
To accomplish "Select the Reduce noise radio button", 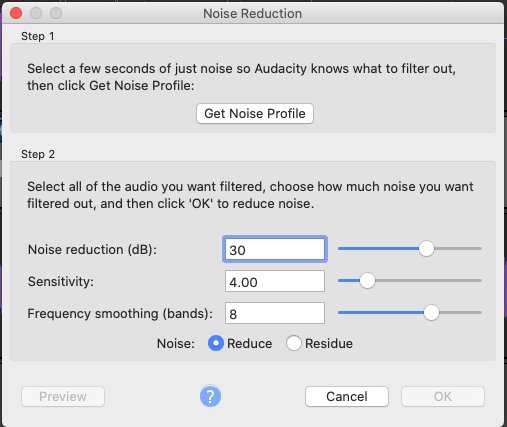I will (x=216, y=343).
